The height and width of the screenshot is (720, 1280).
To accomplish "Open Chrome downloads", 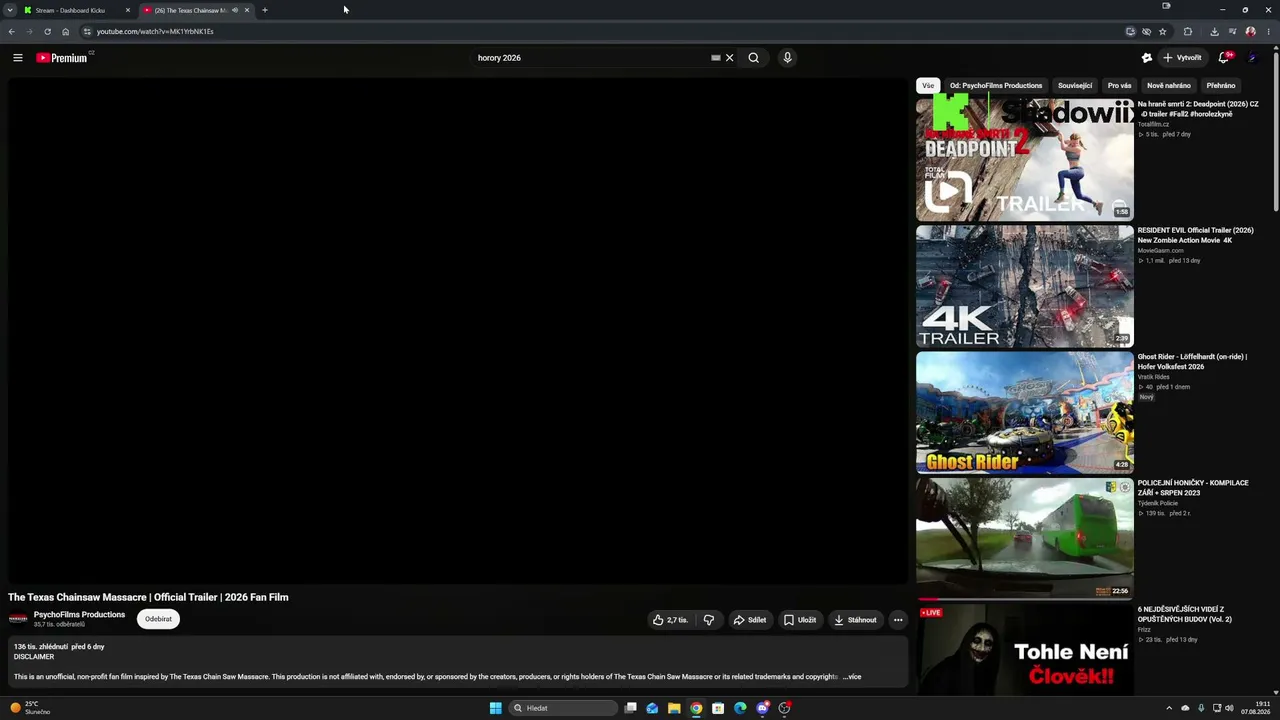I will (x=1214, y=31).
